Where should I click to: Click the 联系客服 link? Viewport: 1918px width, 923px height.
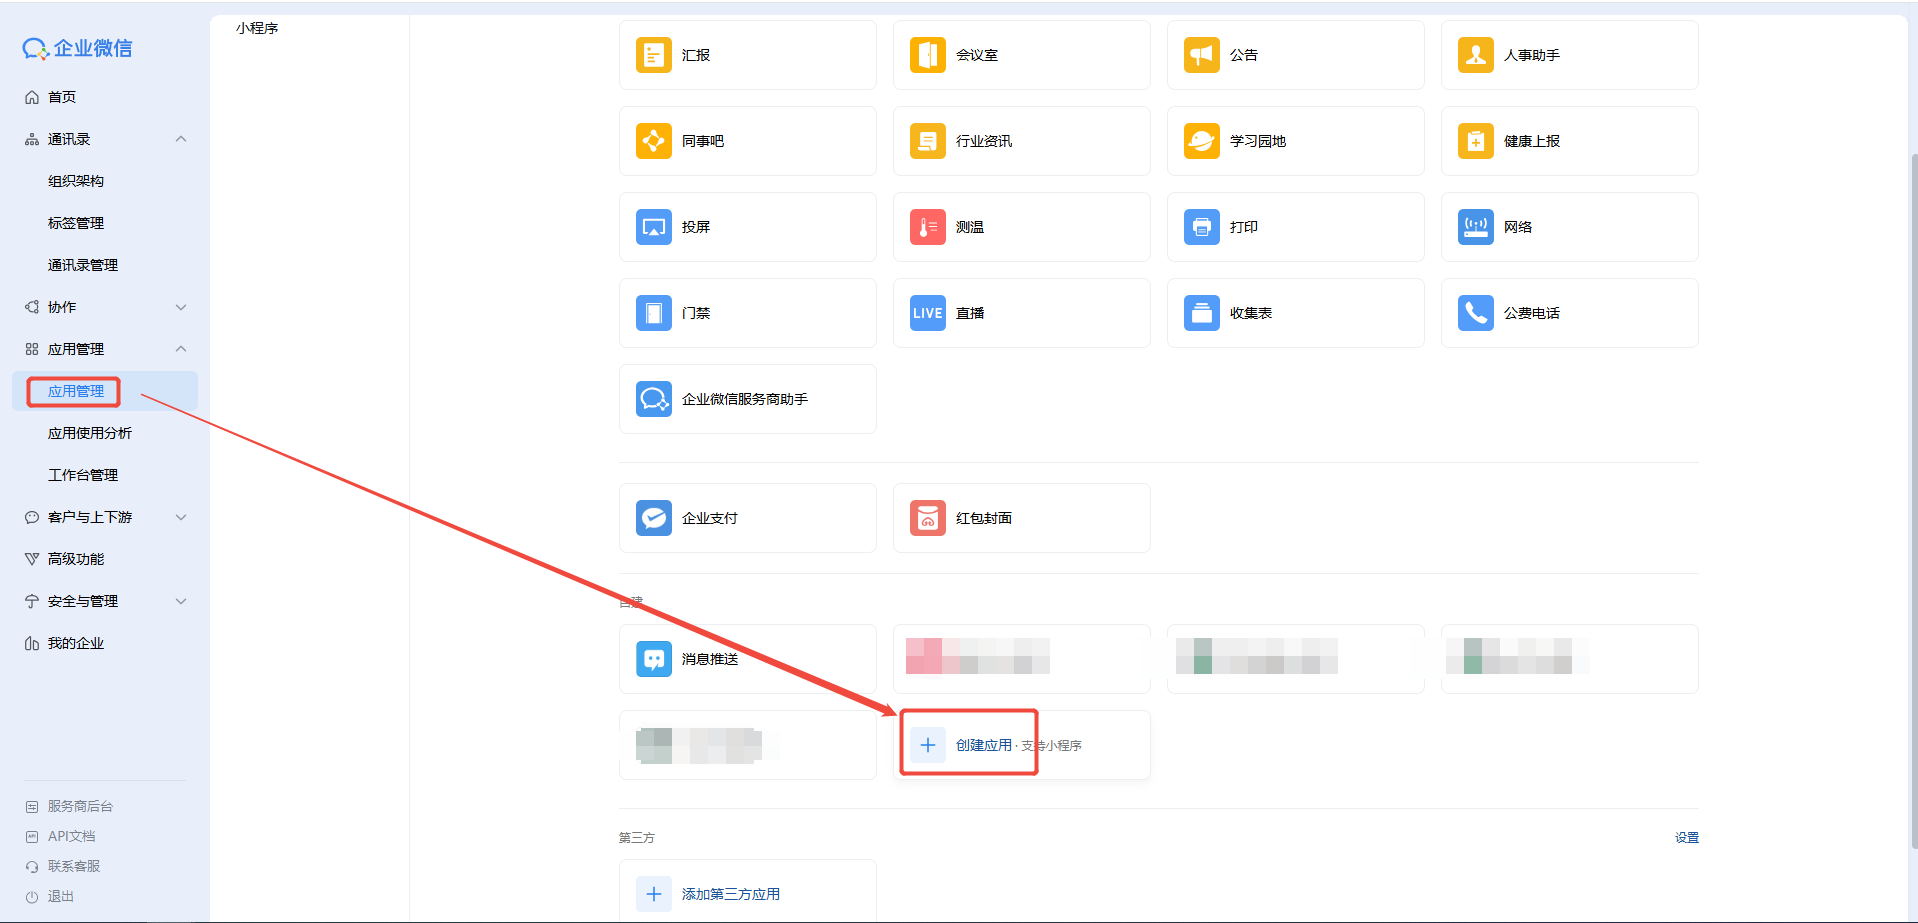coord(74,866)
